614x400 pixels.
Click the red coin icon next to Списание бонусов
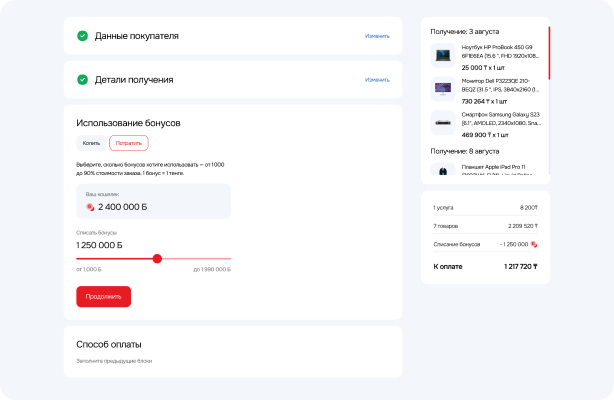[535, 244]
